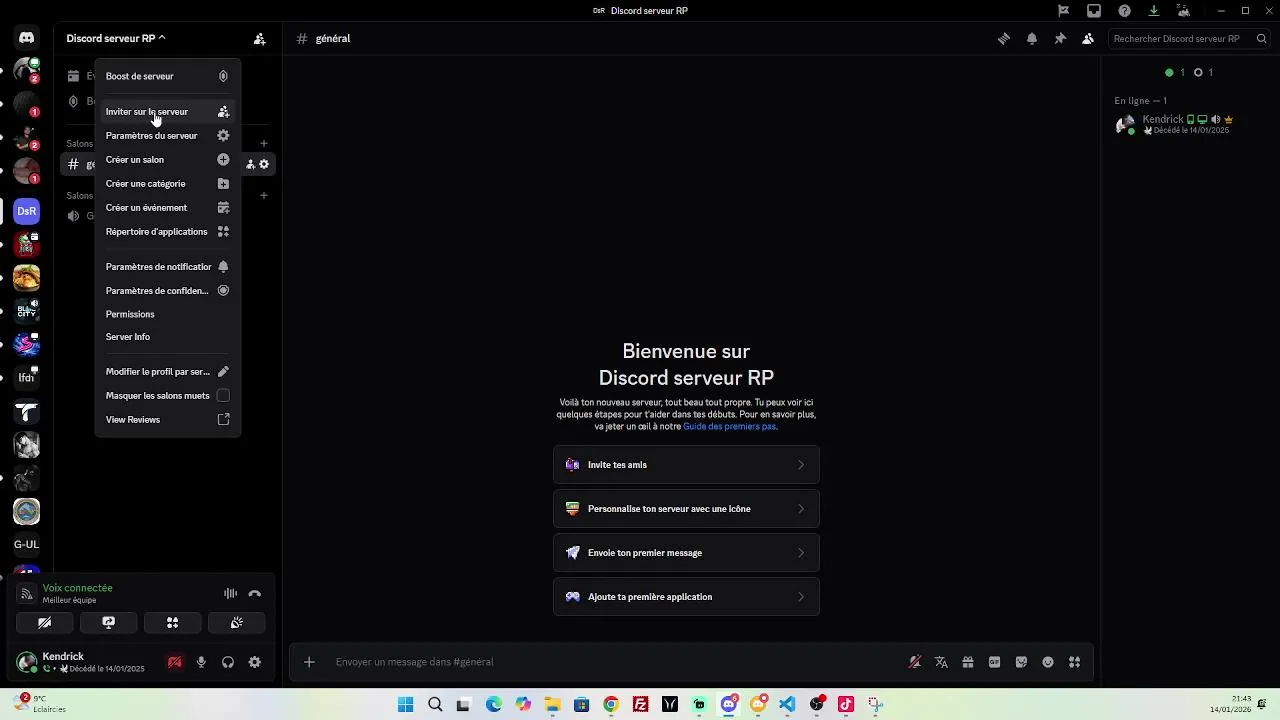1280x720 pixels.
Task: Start an activity from voice panel
Action: click(173, 623)
